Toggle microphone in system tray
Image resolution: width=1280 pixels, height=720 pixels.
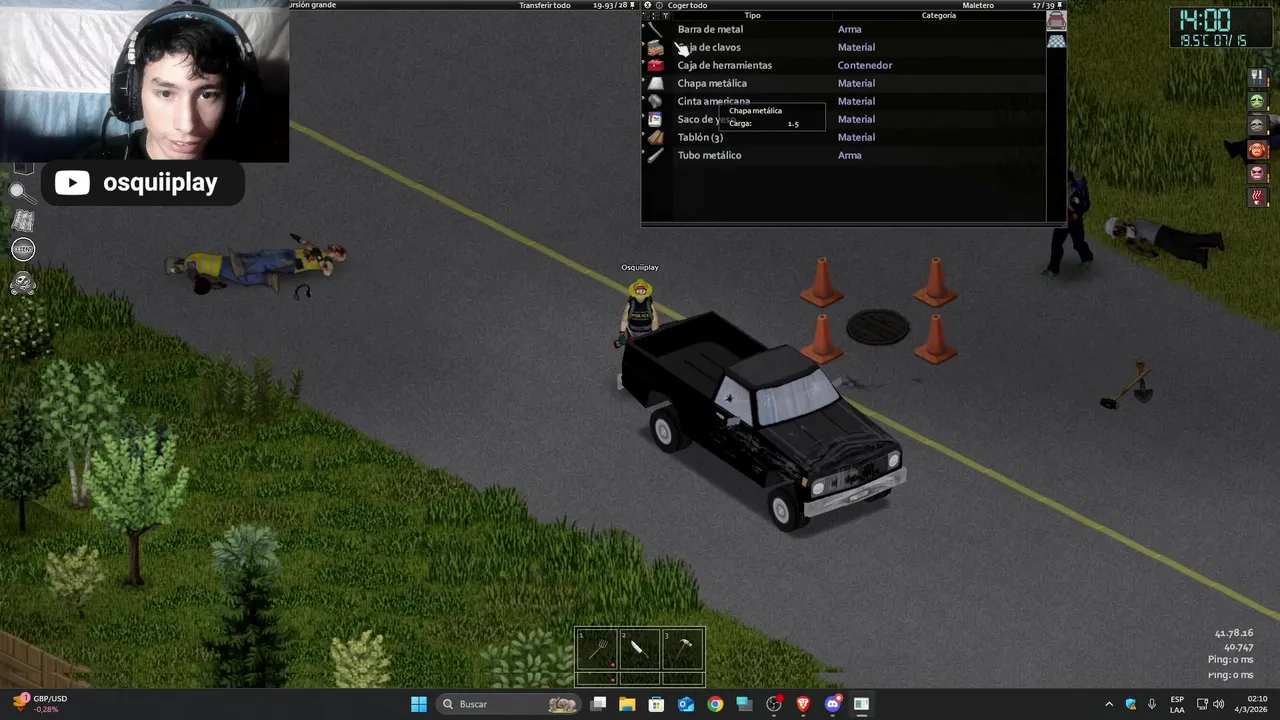[x=1152, y=704]
